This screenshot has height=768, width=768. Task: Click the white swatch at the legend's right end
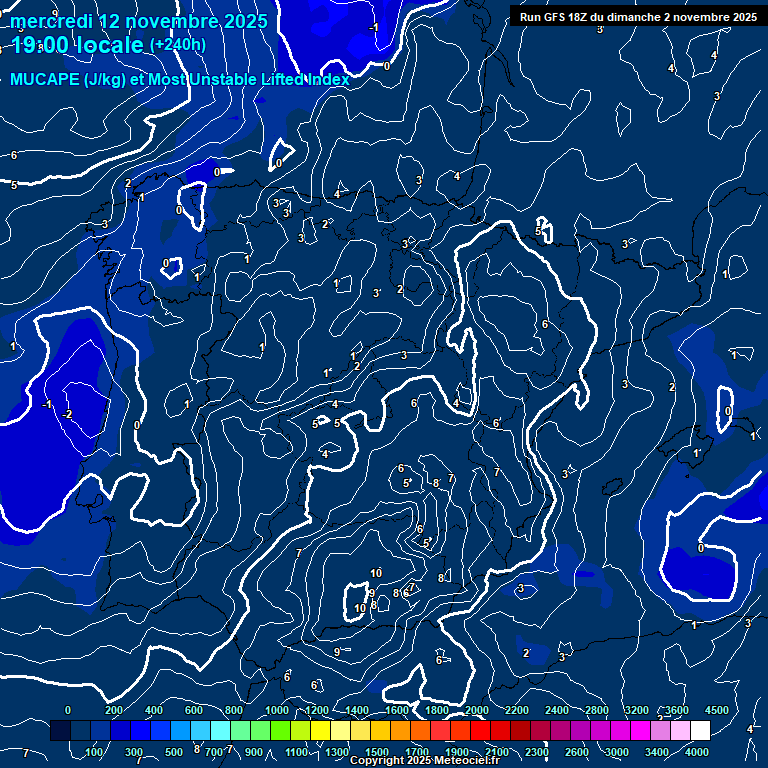[x=700, y=730]
